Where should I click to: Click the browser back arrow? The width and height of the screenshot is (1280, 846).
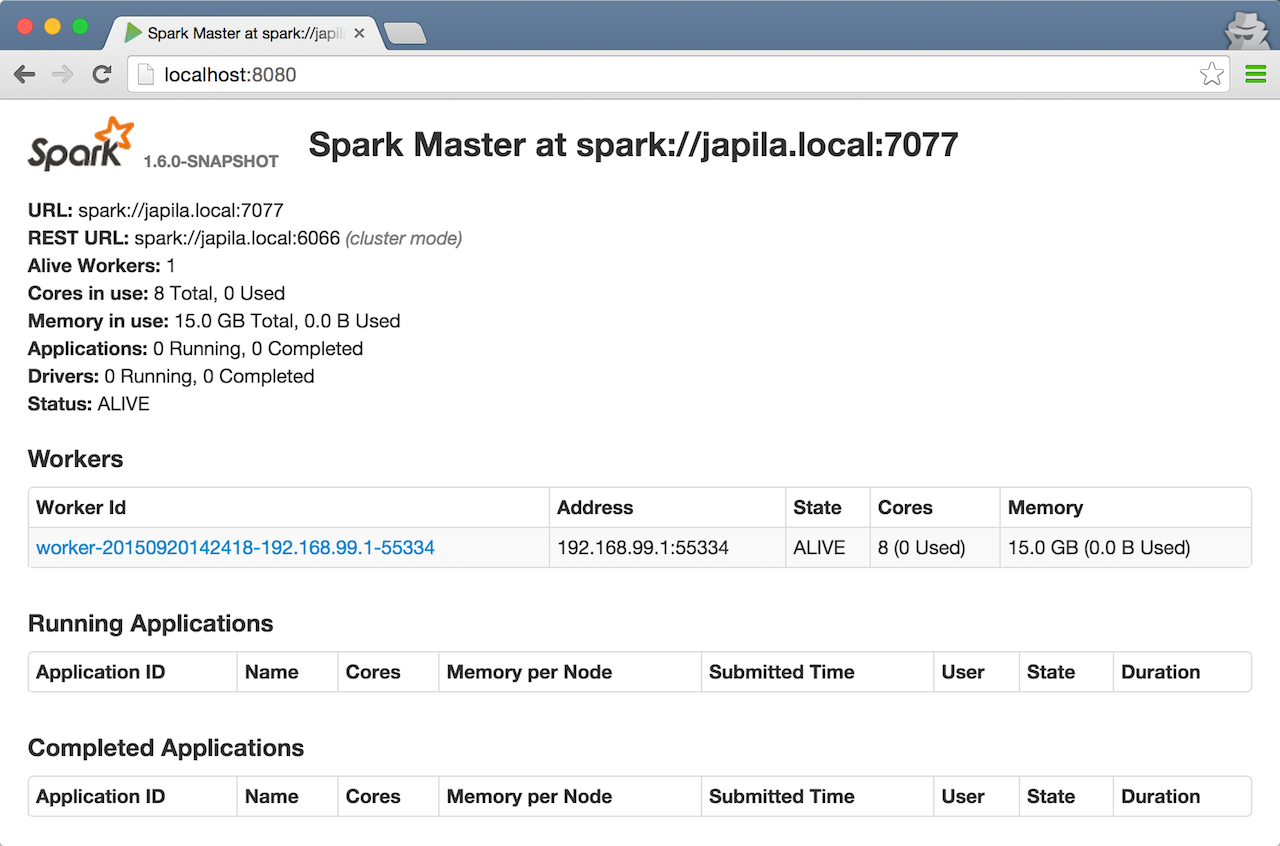pos(25,75)
